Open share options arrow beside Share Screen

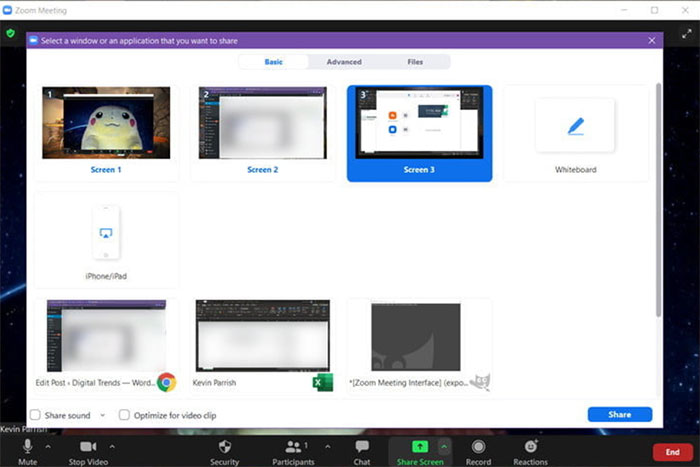coord(445,446)
